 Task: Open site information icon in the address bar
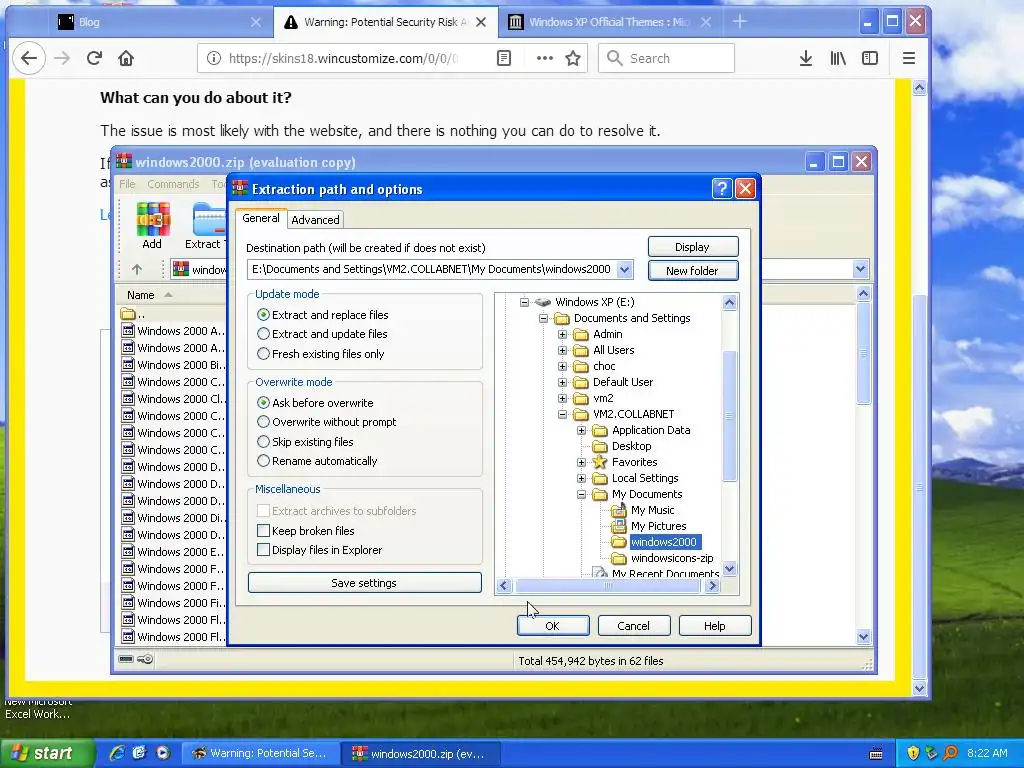(x=214, y=58)
